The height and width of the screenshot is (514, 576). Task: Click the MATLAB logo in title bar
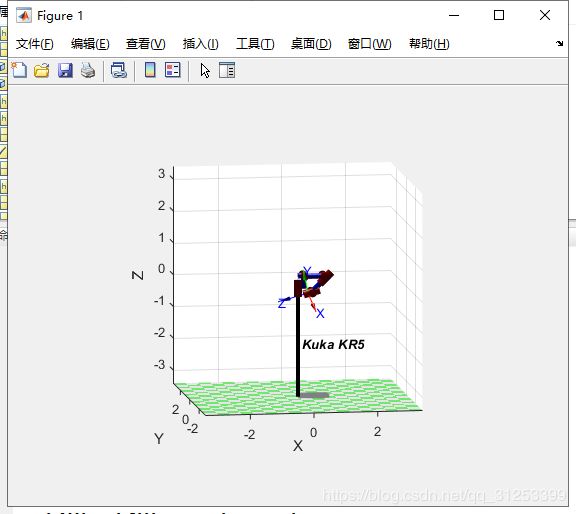(x=24, y=15)
